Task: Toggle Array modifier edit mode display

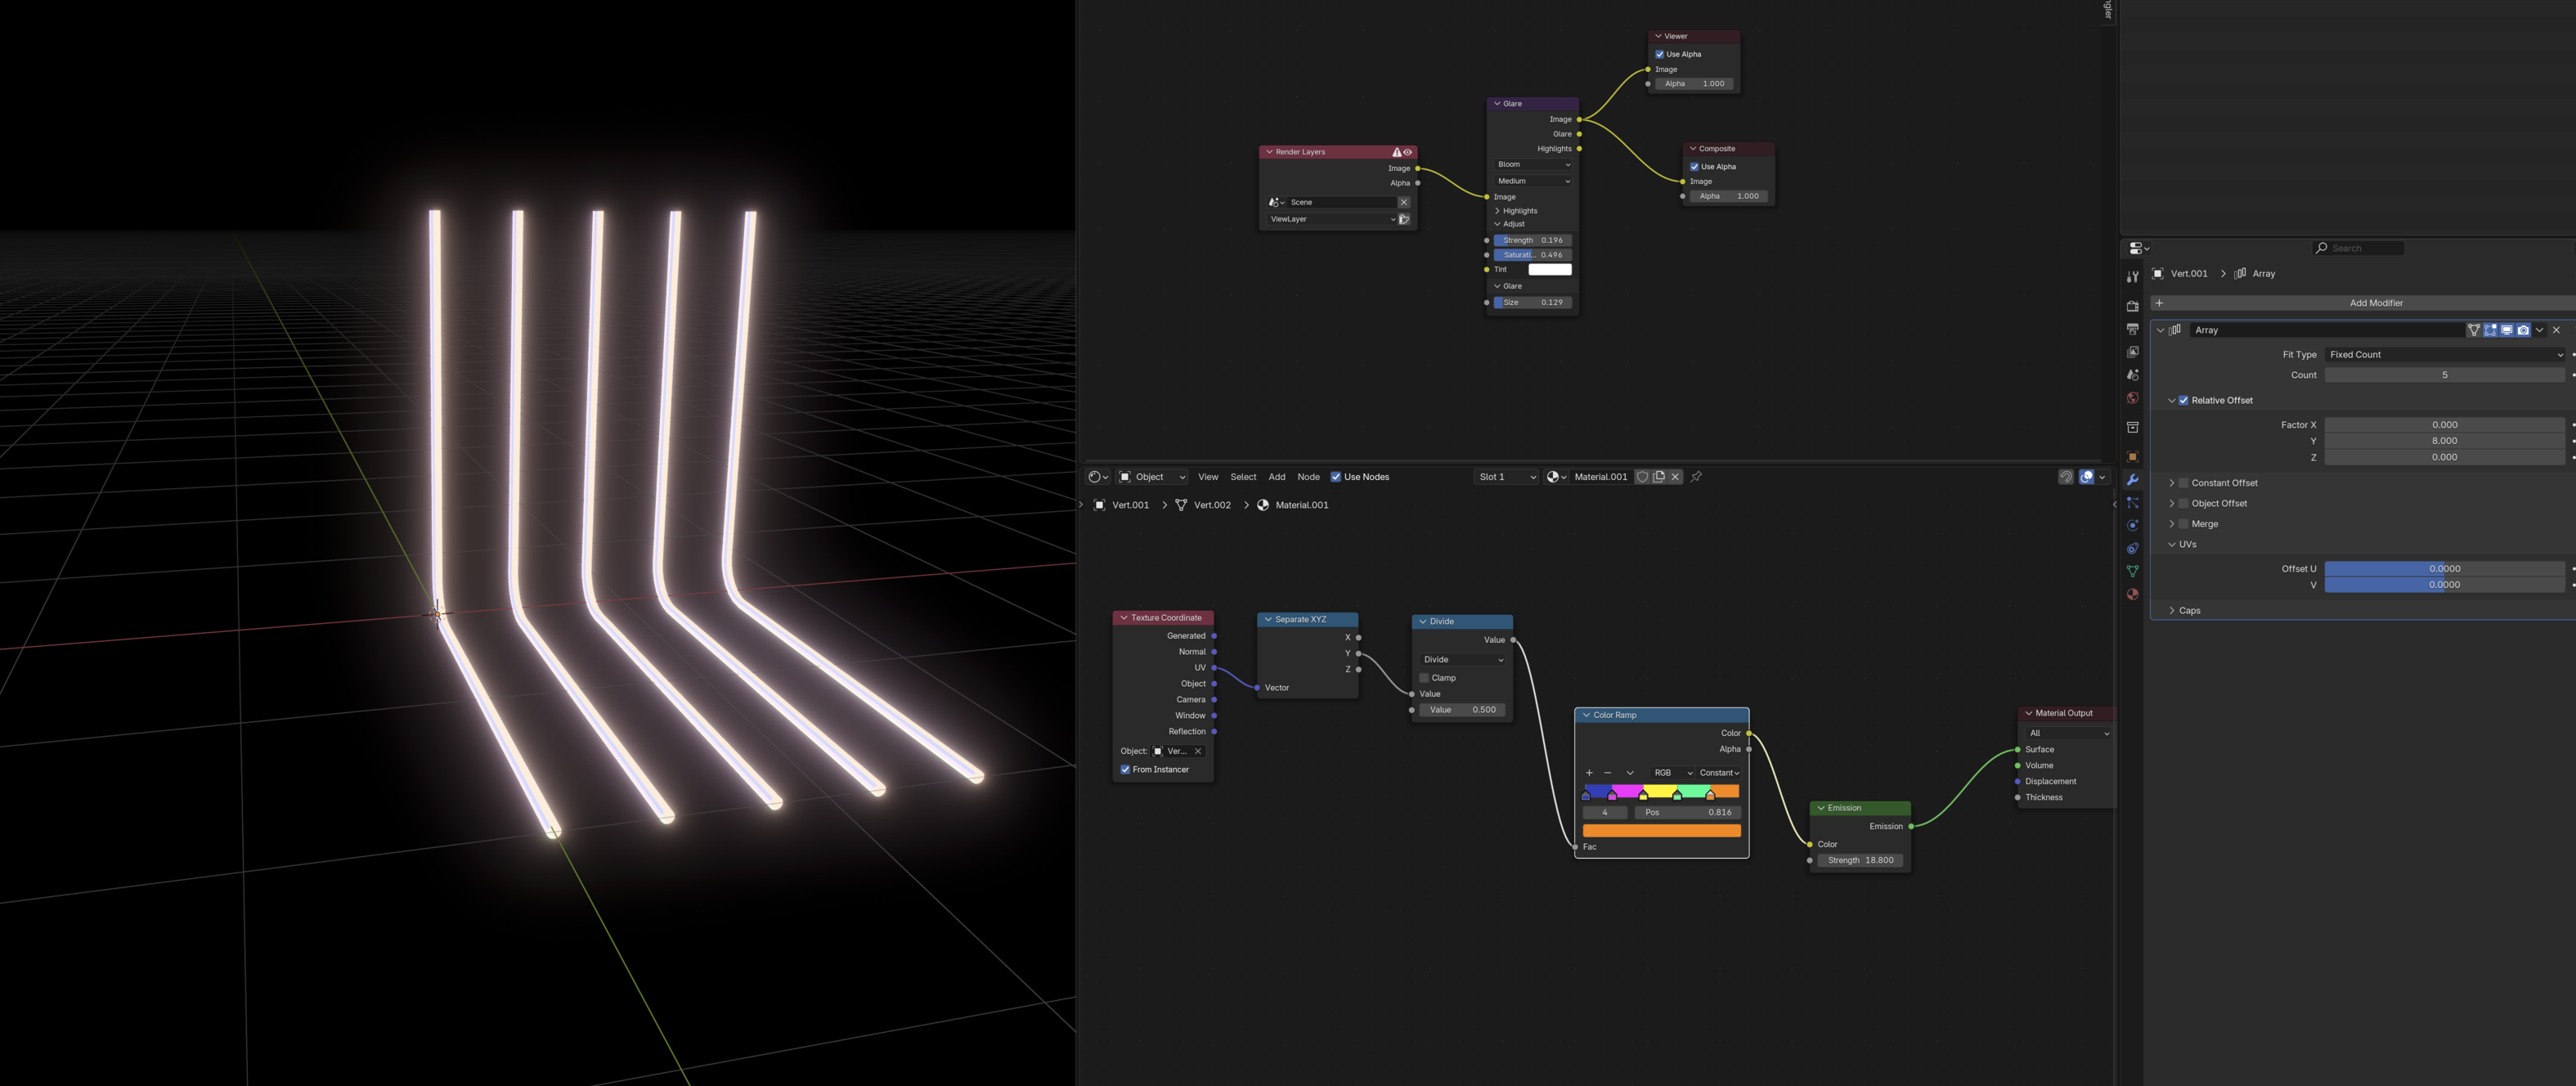Action: click(2490, 330)
